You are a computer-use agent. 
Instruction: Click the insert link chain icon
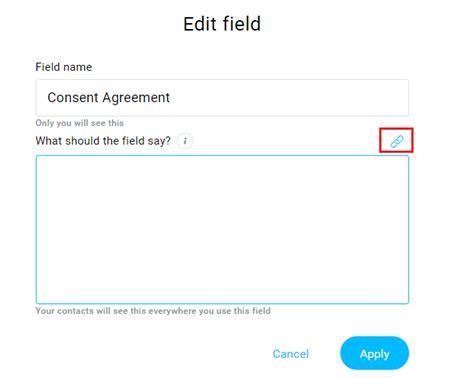pos(397,141)
